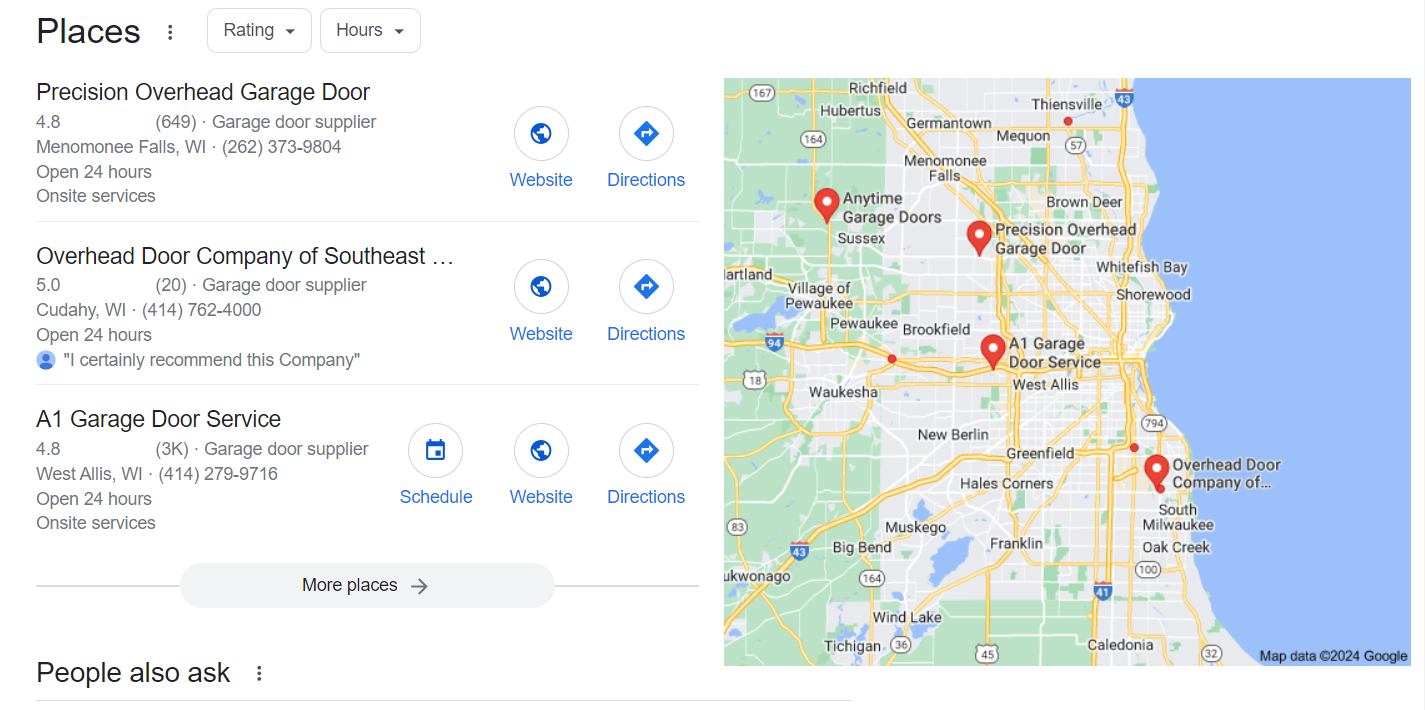
Task: Click the Schedule calendar icon for A1 Garage
Action: (436, 450)
